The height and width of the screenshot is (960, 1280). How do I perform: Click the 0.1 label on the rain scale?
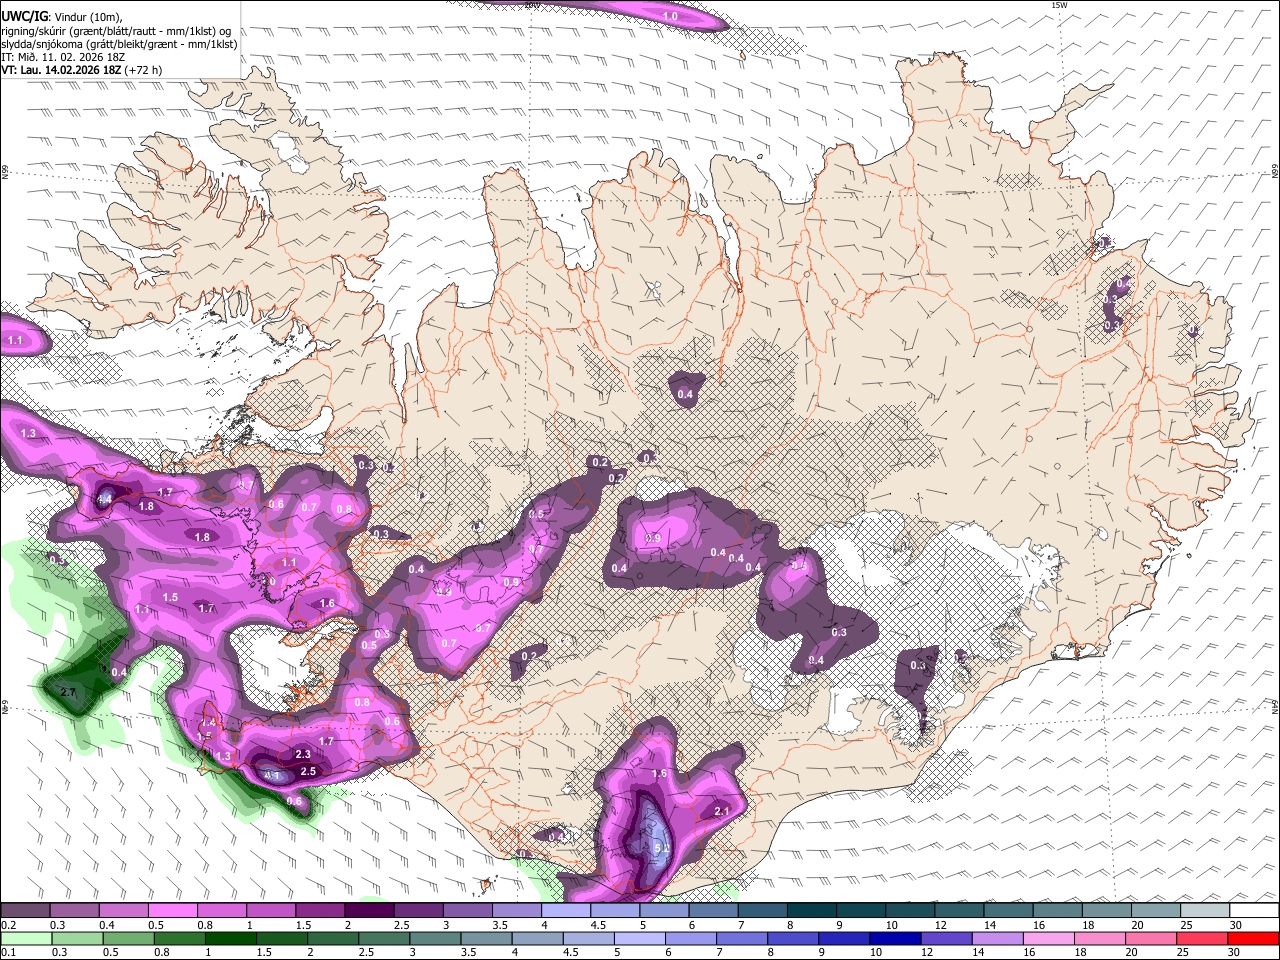click(x=7, y=953)
